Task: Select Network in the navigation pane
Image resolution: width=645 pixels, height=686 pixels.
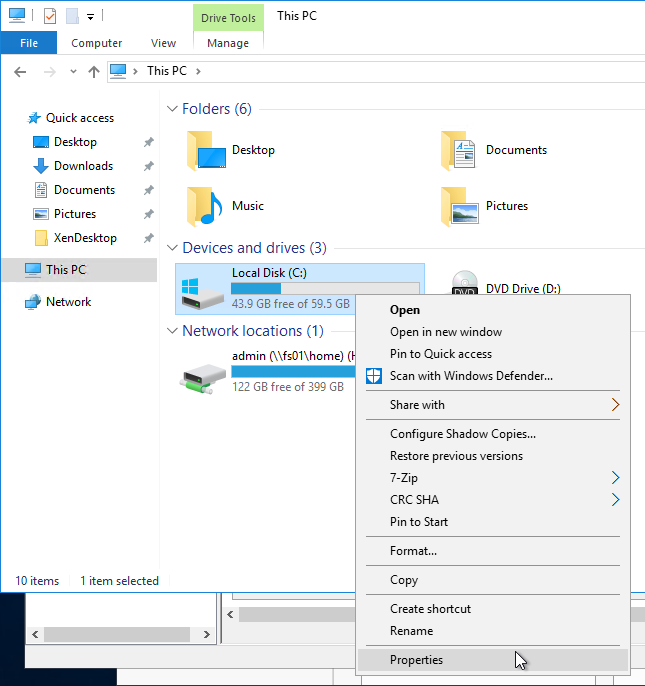Action: [x=69, y=302]
